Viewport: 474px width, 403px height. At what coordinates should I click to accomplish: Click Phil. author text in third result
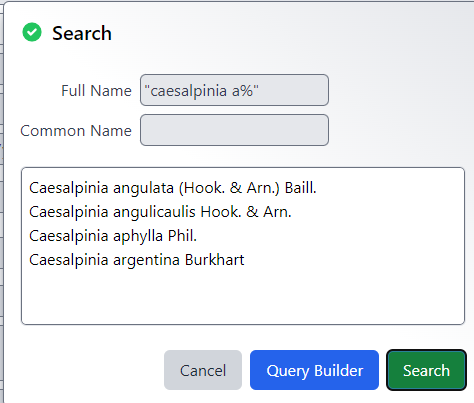click(x=182, y=236)
